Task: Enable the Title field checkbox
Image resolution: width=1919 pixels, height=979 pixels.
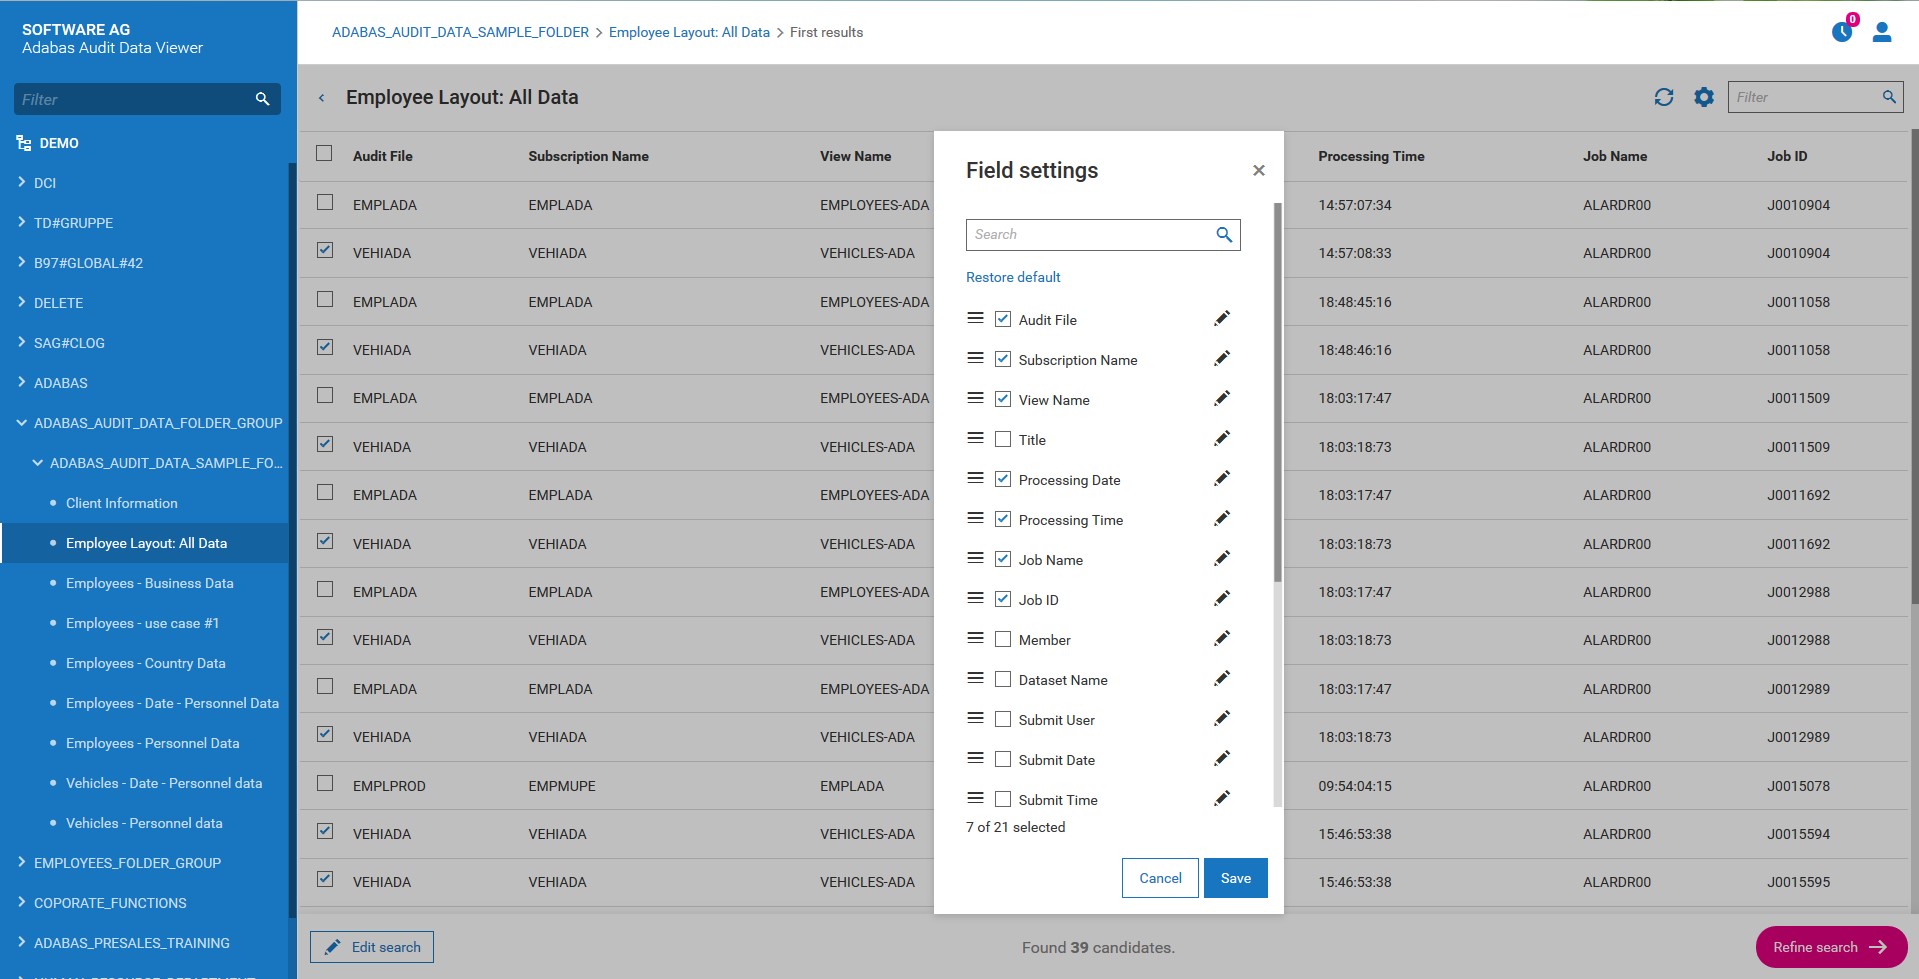Action: 1003,439
